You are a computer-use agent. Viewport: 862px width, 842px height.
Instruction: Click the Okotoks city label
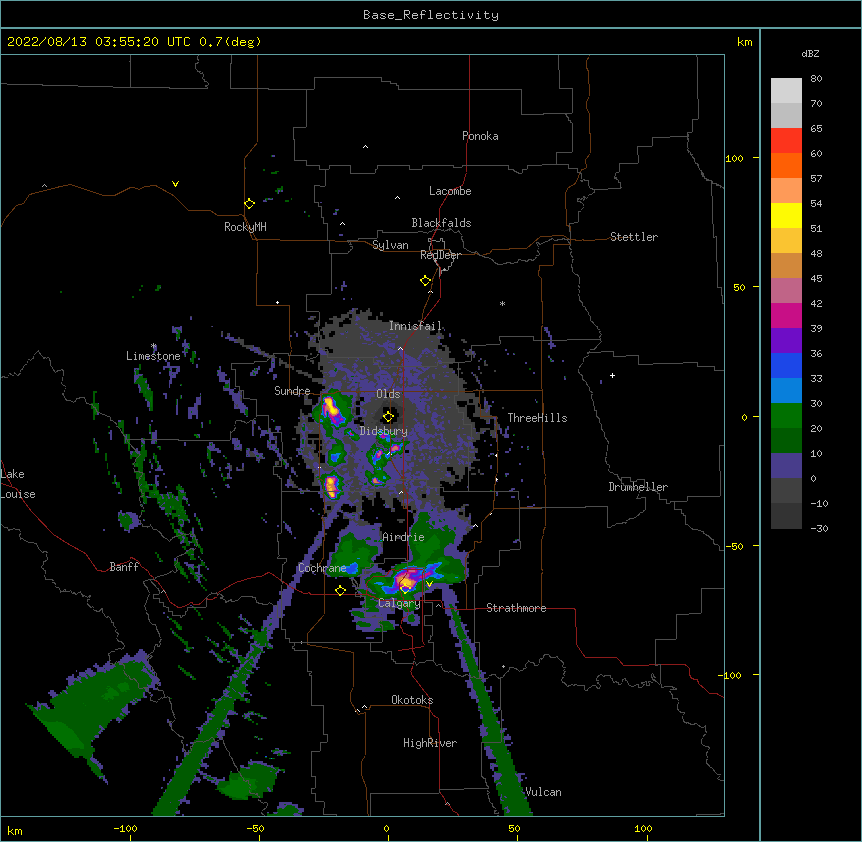pos(412,700)
